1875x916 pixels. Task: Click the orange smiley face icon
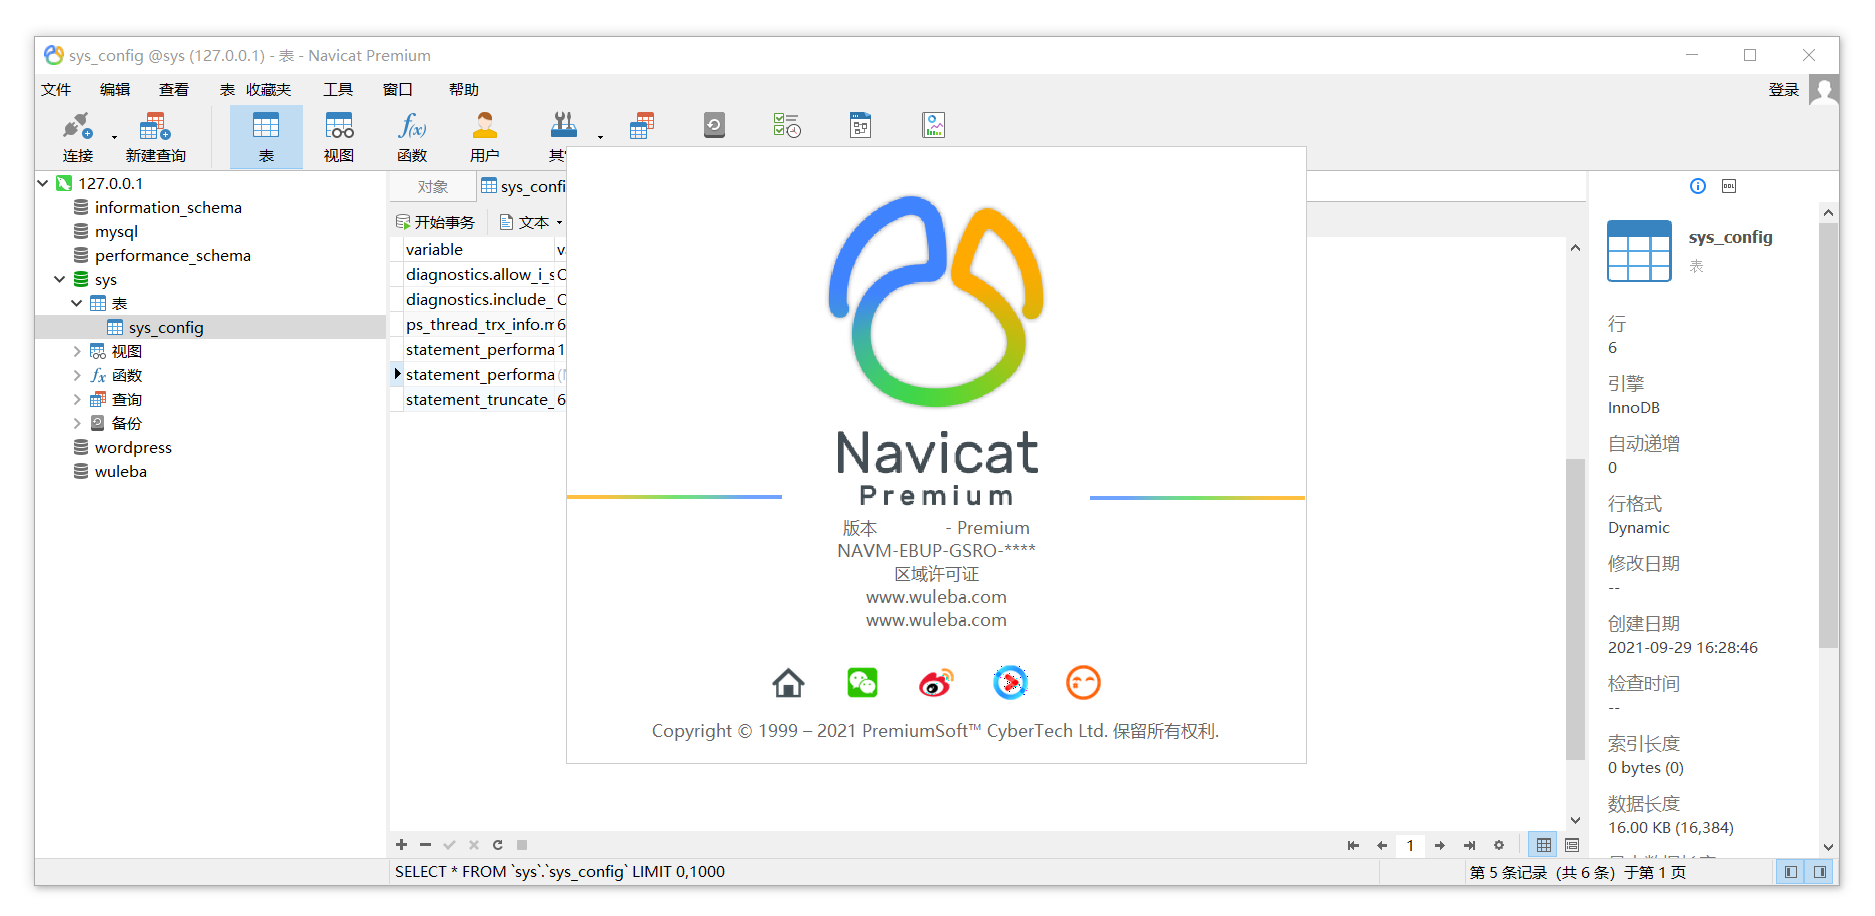click(1083, 683)
